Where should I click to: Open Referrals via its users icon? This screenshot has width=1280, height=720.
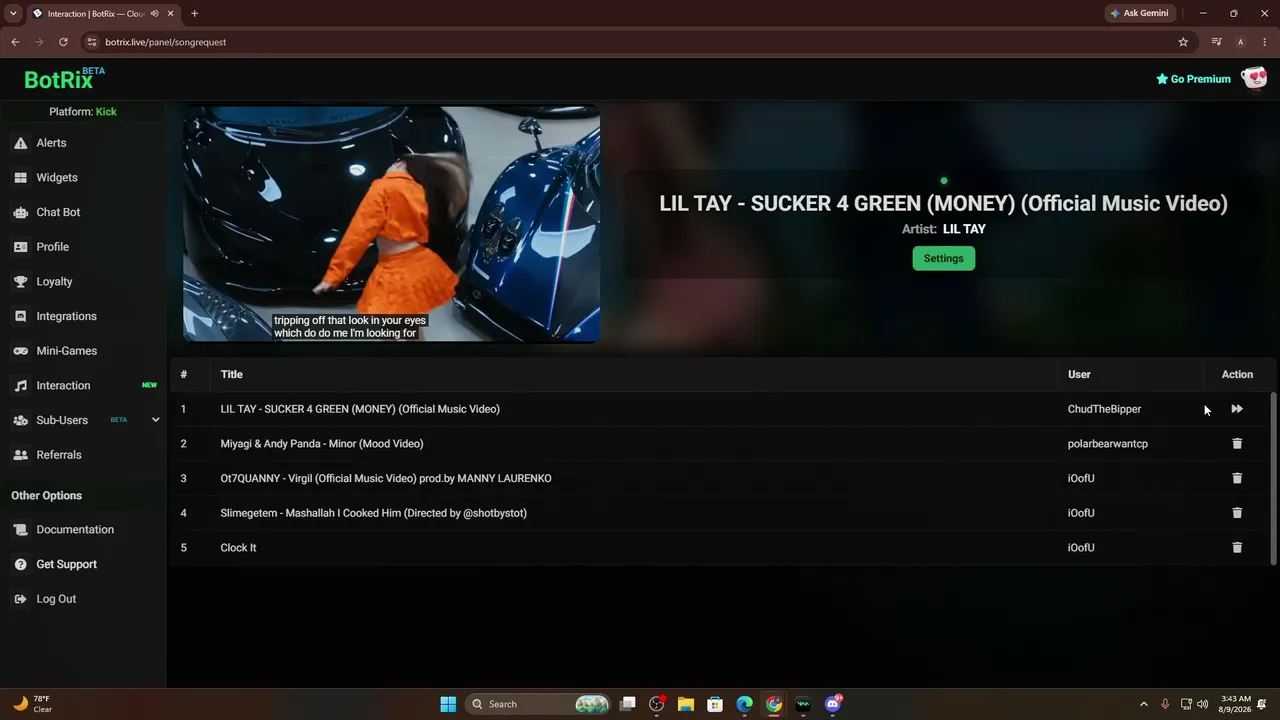pos(20,455)
